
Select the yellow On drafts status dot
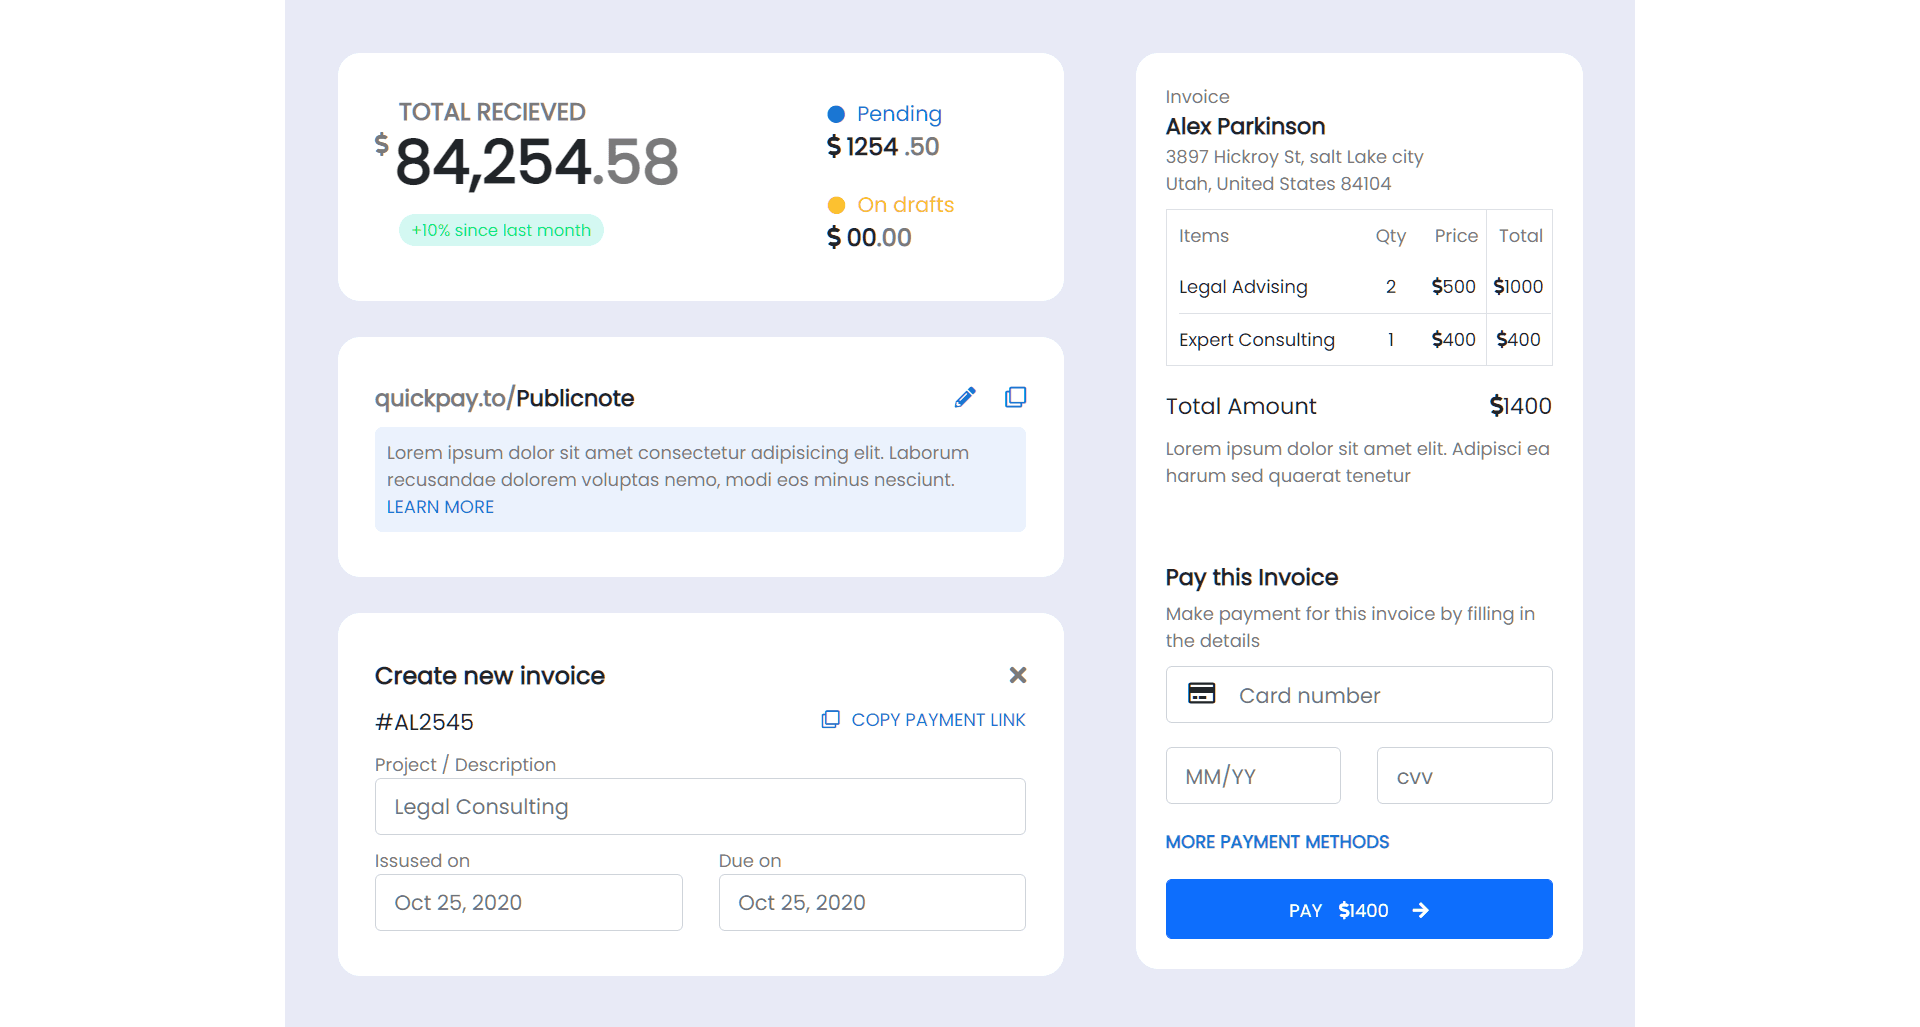tap(835, 204)
